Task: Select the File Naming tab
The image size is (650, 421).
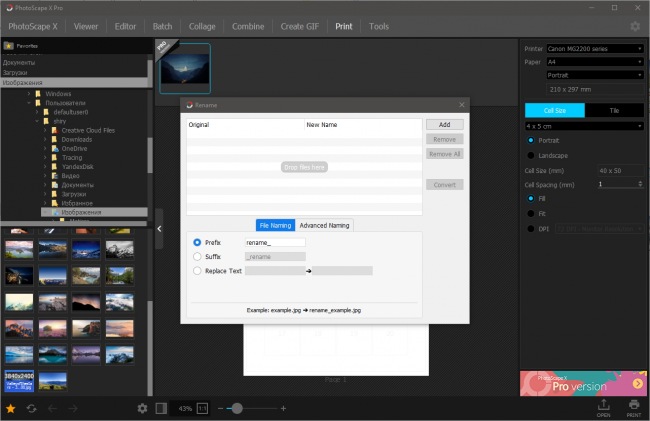Action: pyautogui.click(x=275, y=225)
